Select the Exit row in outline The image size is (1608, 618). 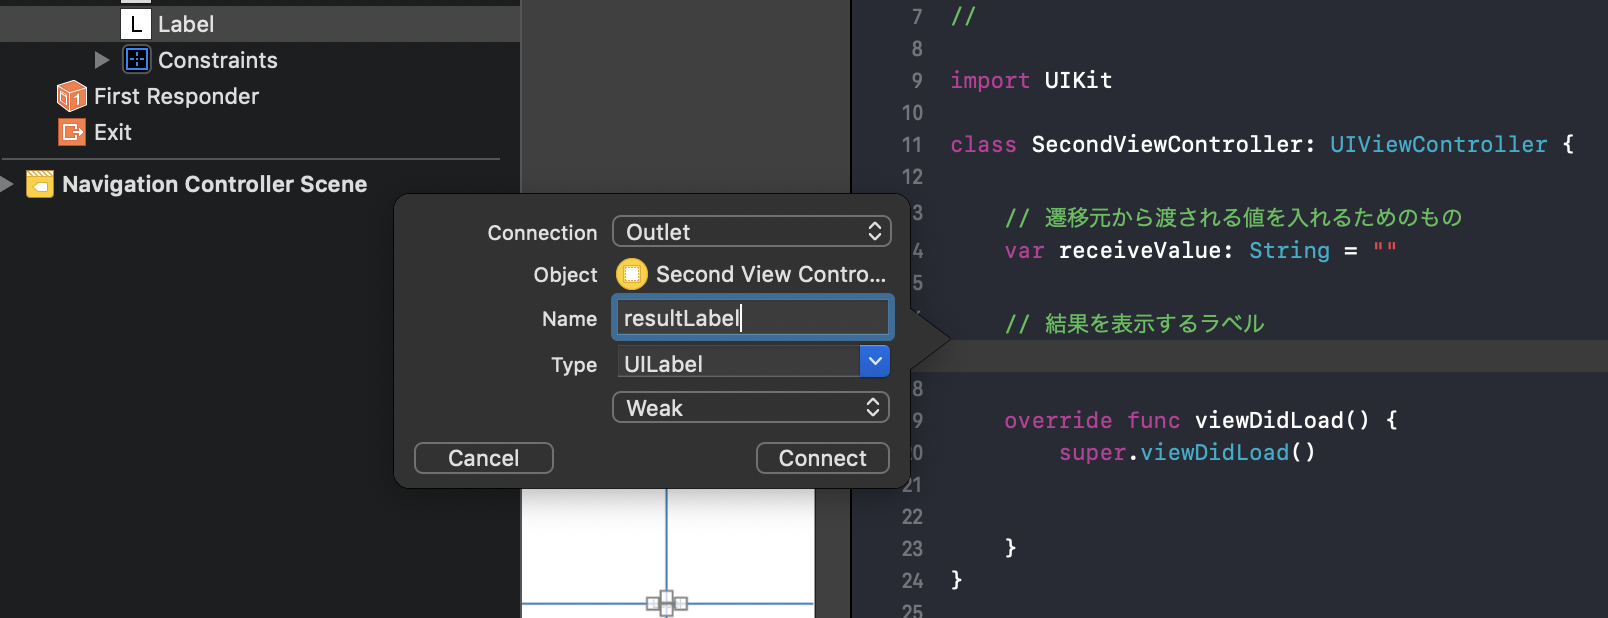tap(113, 132)
